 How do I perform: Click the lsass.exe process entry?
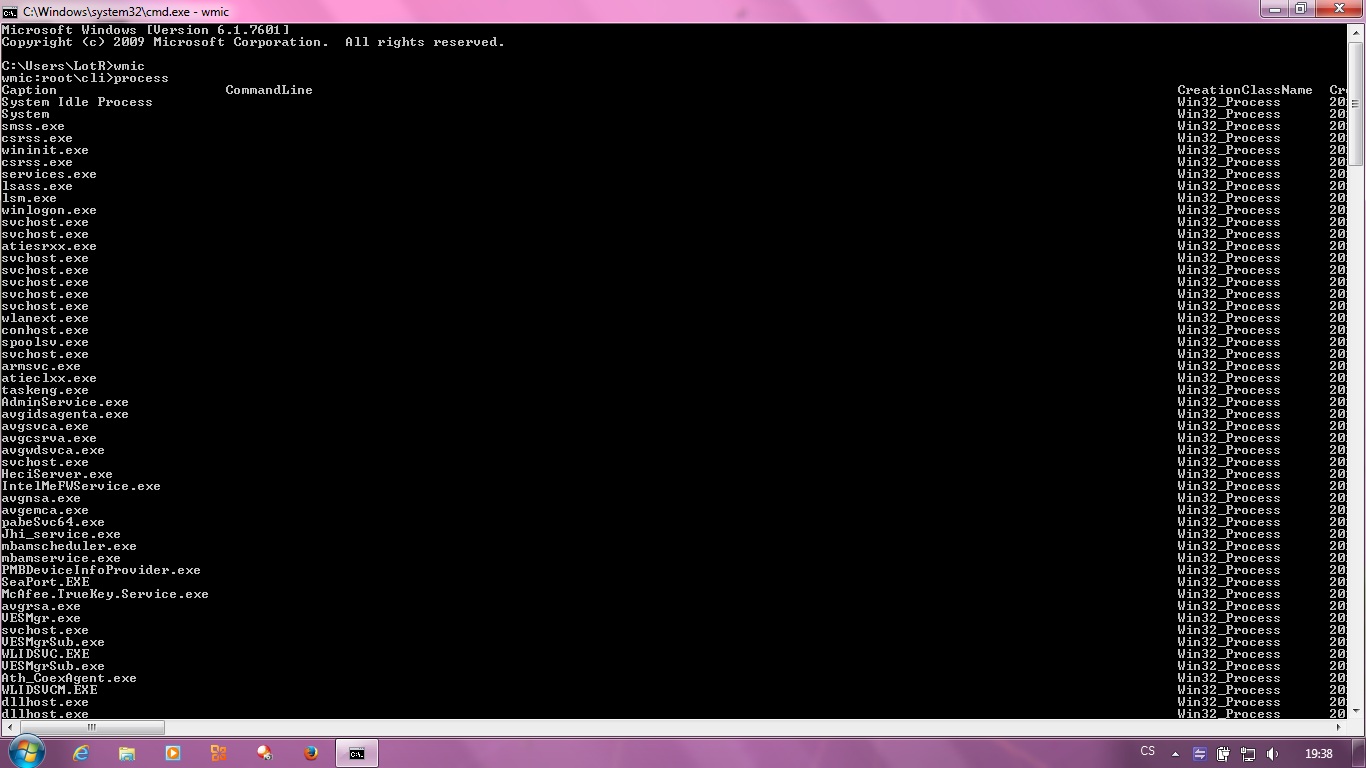pos(37,186)
